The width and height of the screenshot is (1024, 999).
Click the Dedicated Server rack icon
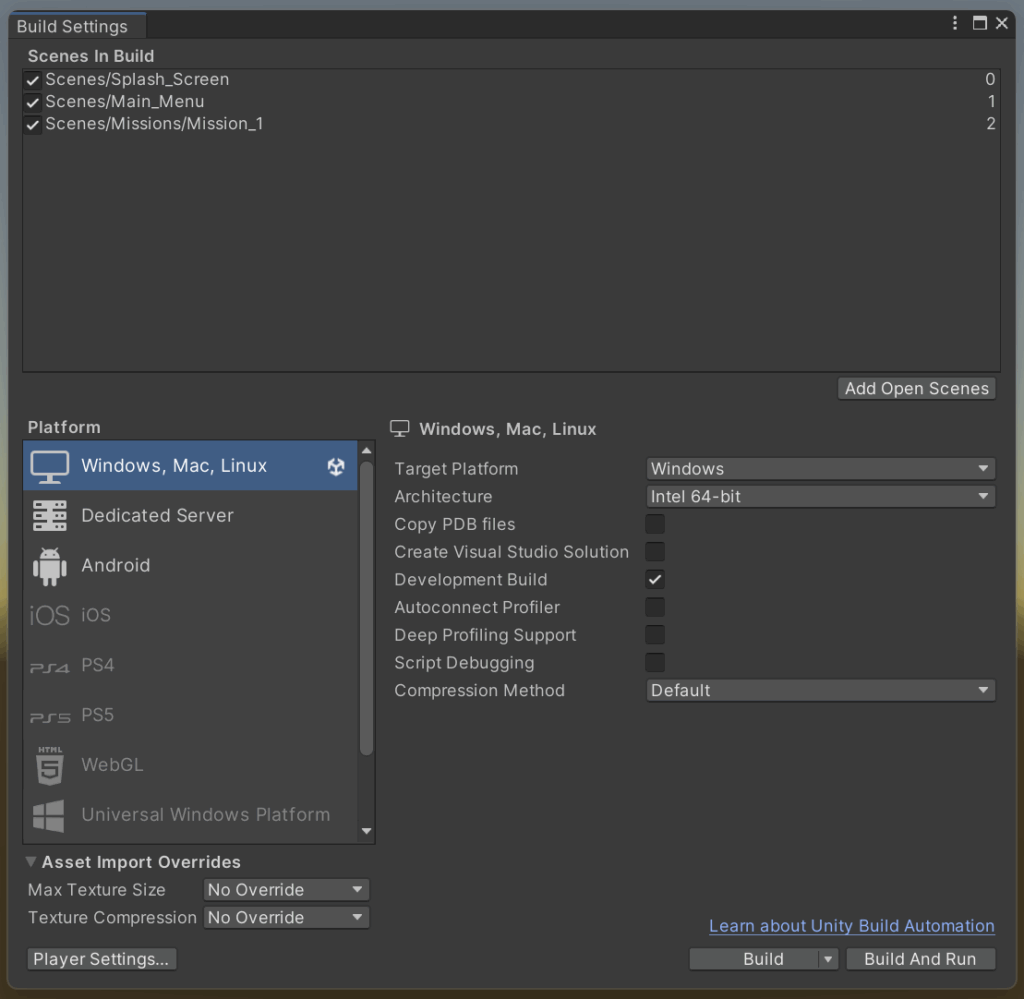coord(50,516)
